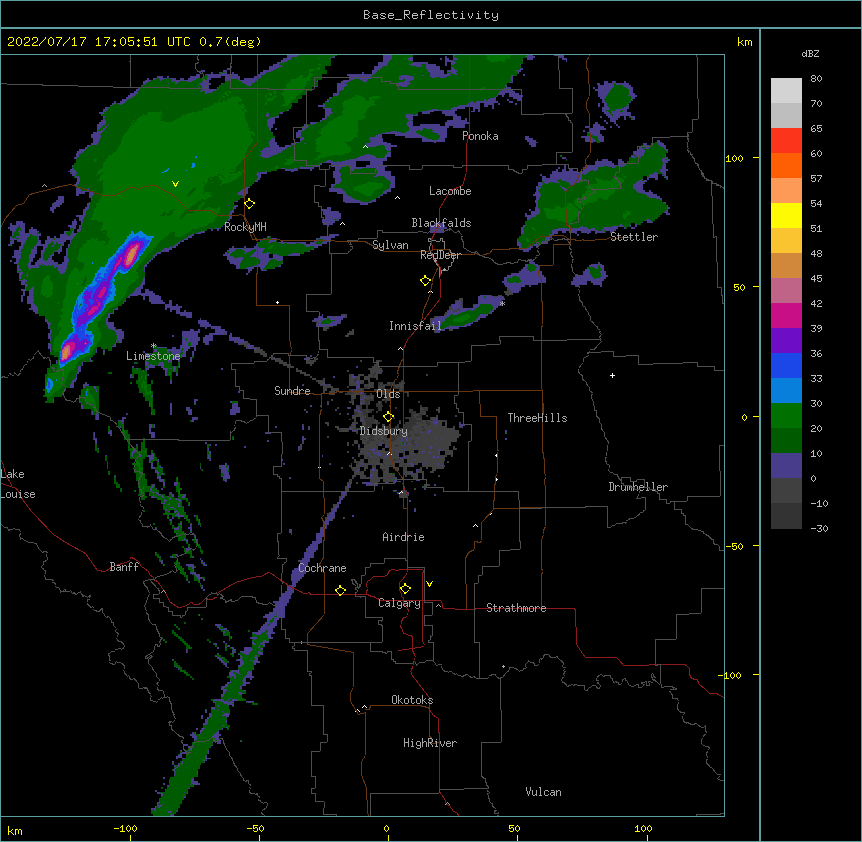Screen dimensions: 862x842
Task: Click the km unit label at bottom left
Action: point(15,831)
